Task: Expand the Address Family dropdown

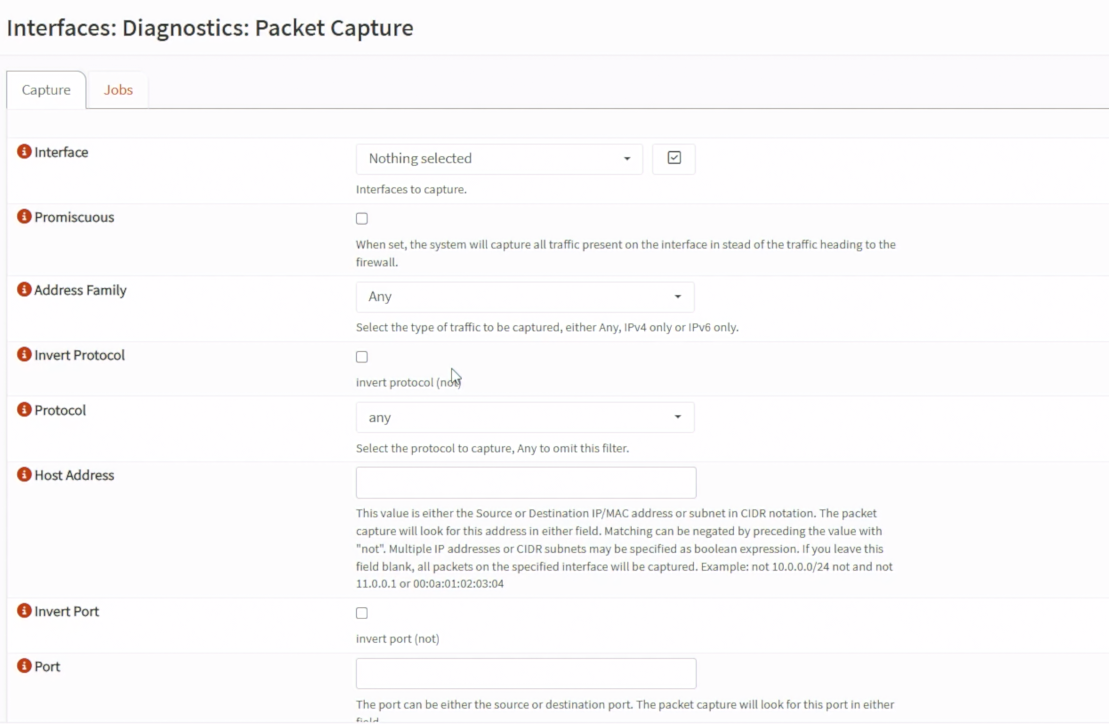Action: pos(525,297)
